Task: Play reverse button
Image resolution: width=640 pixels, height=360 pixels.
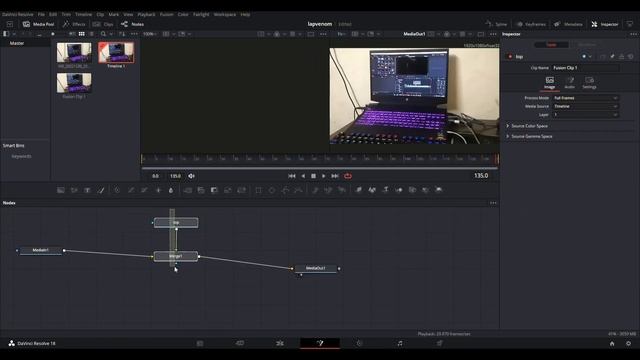Action: click(x=303, y=176)
